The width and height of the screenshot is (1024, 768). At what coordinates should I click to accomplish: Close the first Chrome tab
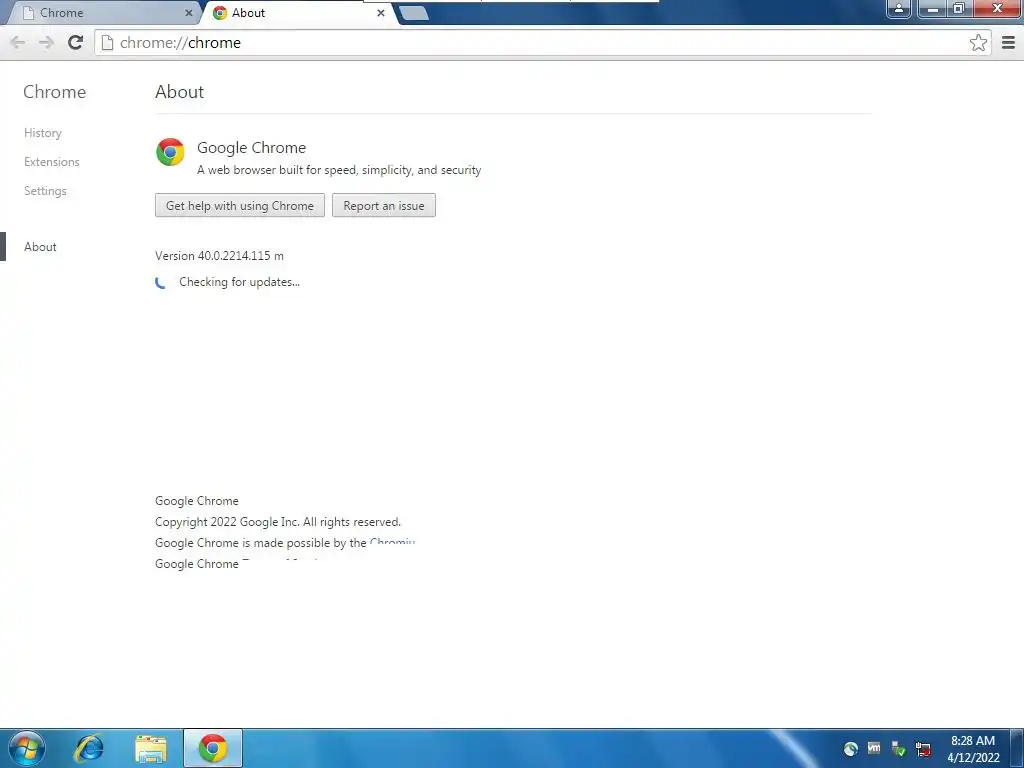coord(189,13)
